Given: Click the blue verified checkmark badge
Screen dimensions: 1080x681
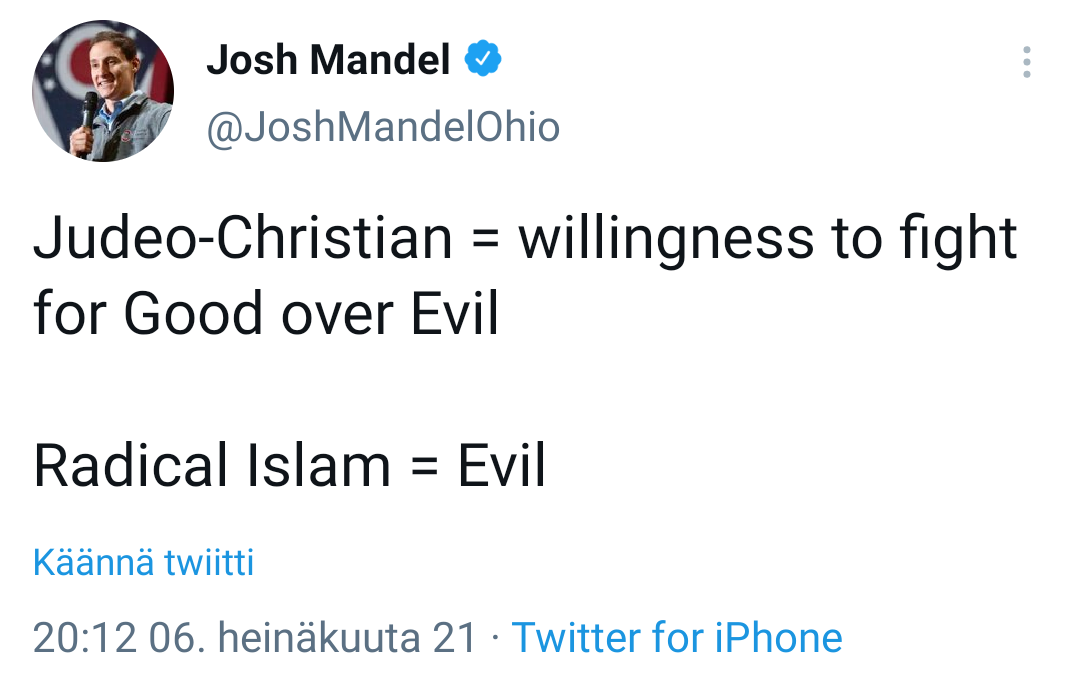Looking at the screenshot, I should 483,59.
